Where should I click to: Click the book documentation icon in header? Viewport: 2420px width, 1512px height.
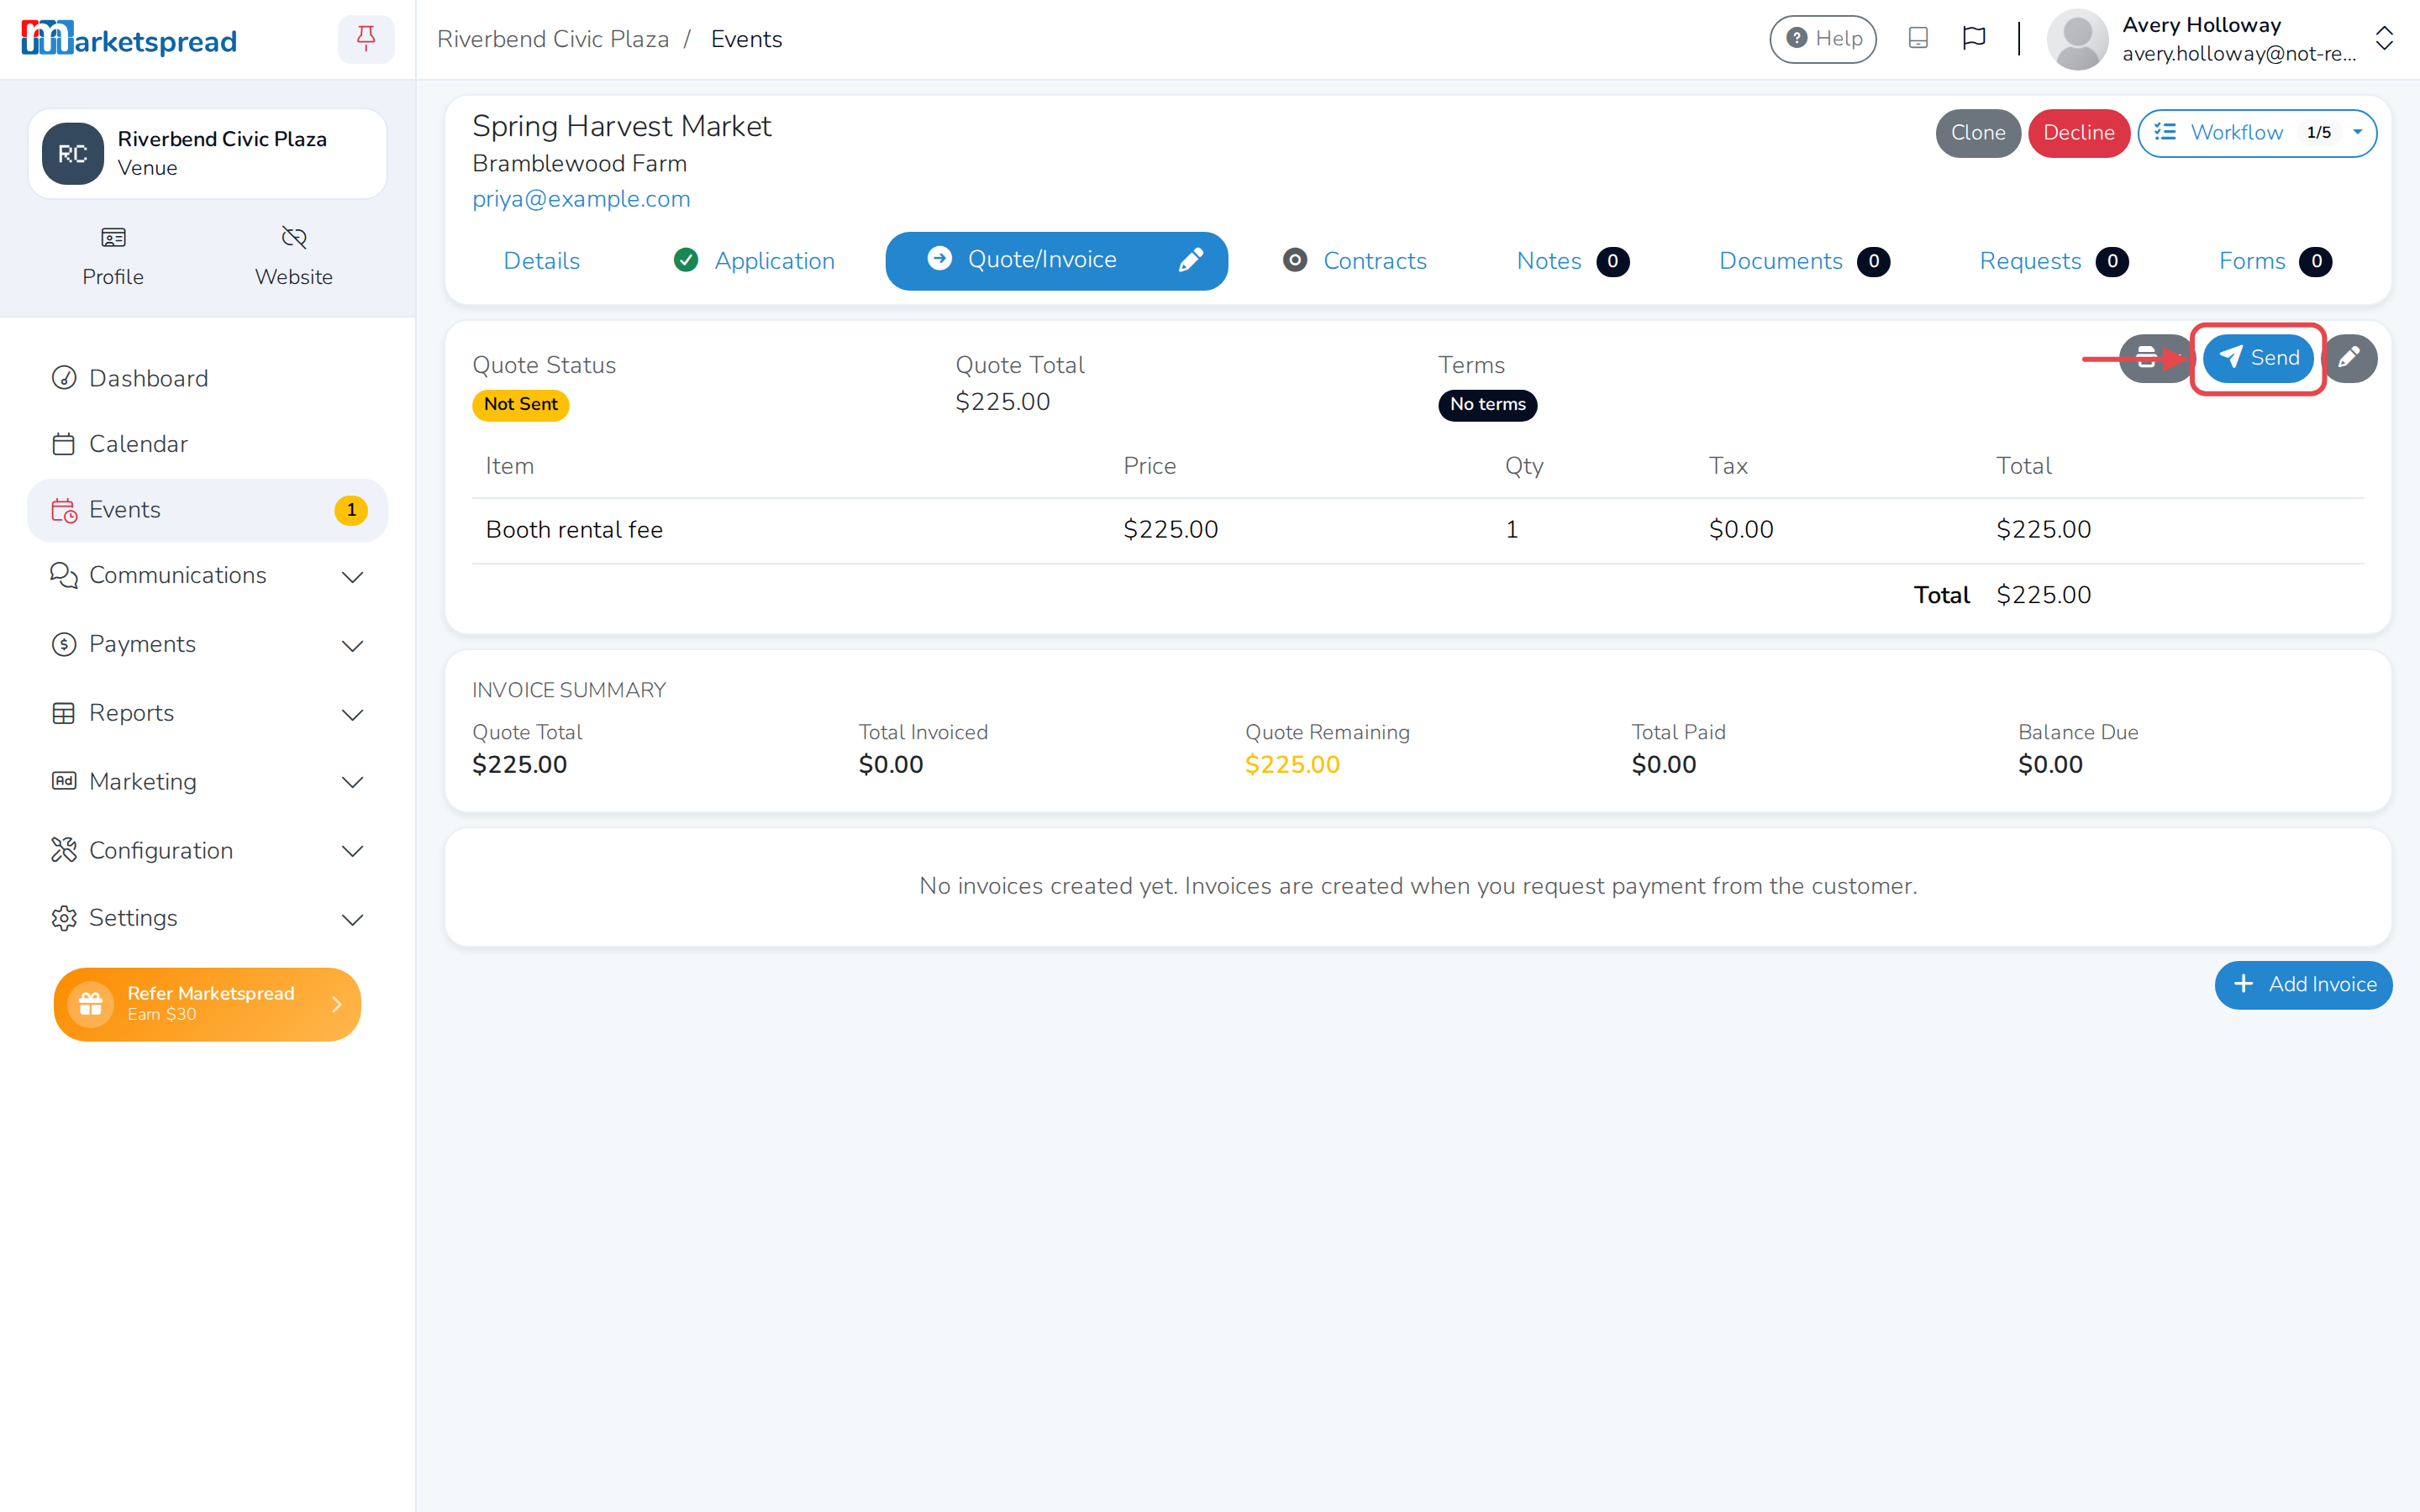(x=1917, y=39)
